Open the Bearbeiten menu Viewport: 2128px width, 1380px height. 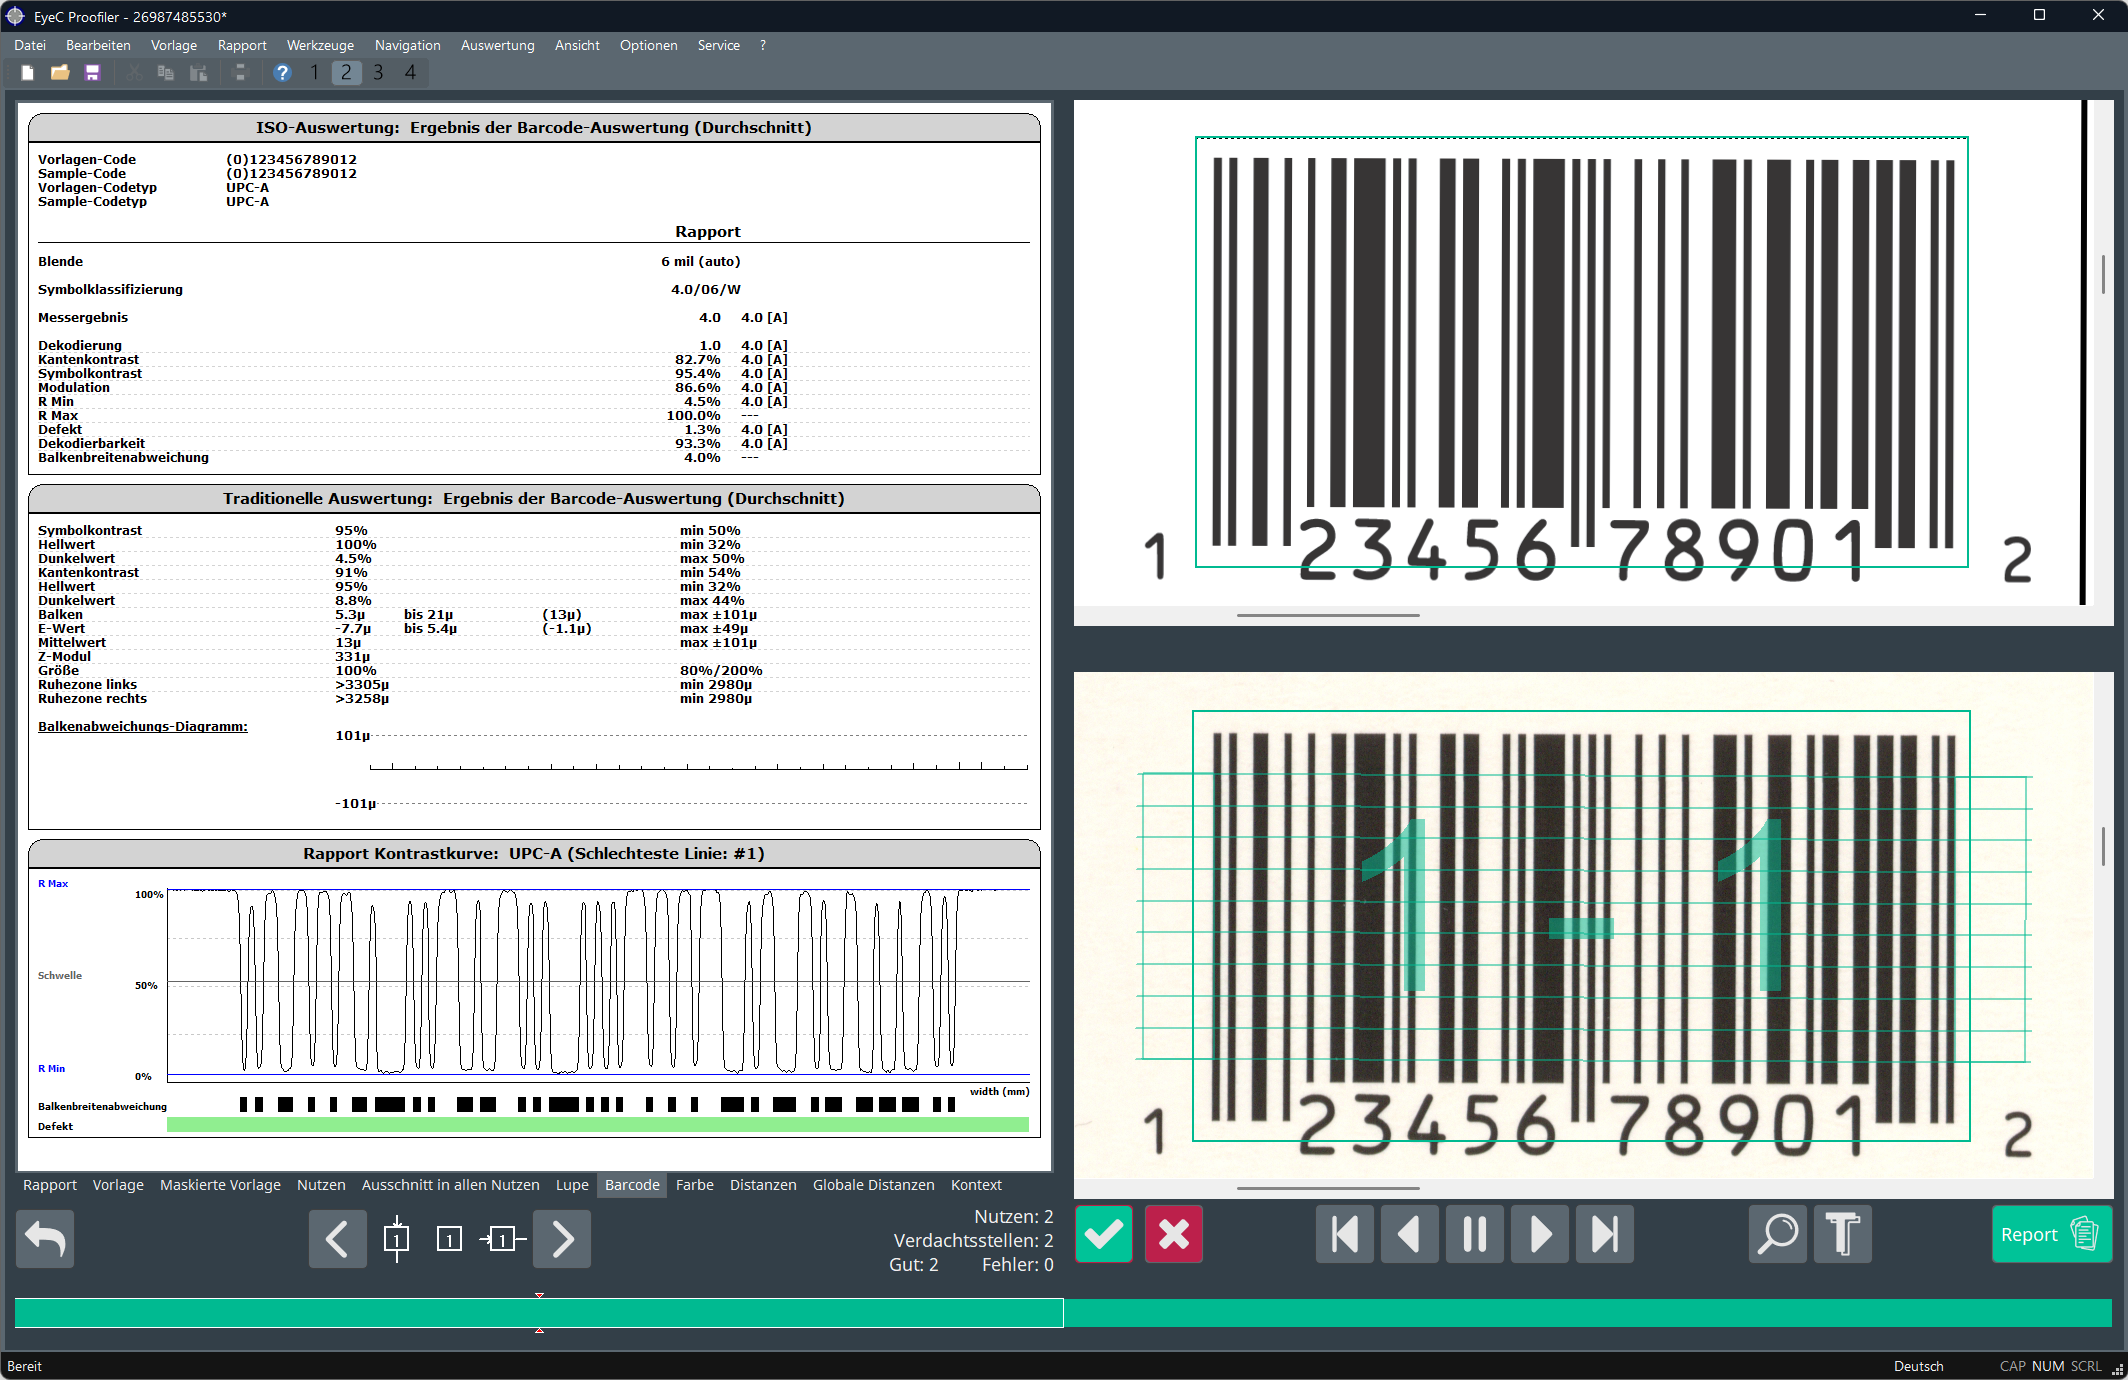coord(98,45)
